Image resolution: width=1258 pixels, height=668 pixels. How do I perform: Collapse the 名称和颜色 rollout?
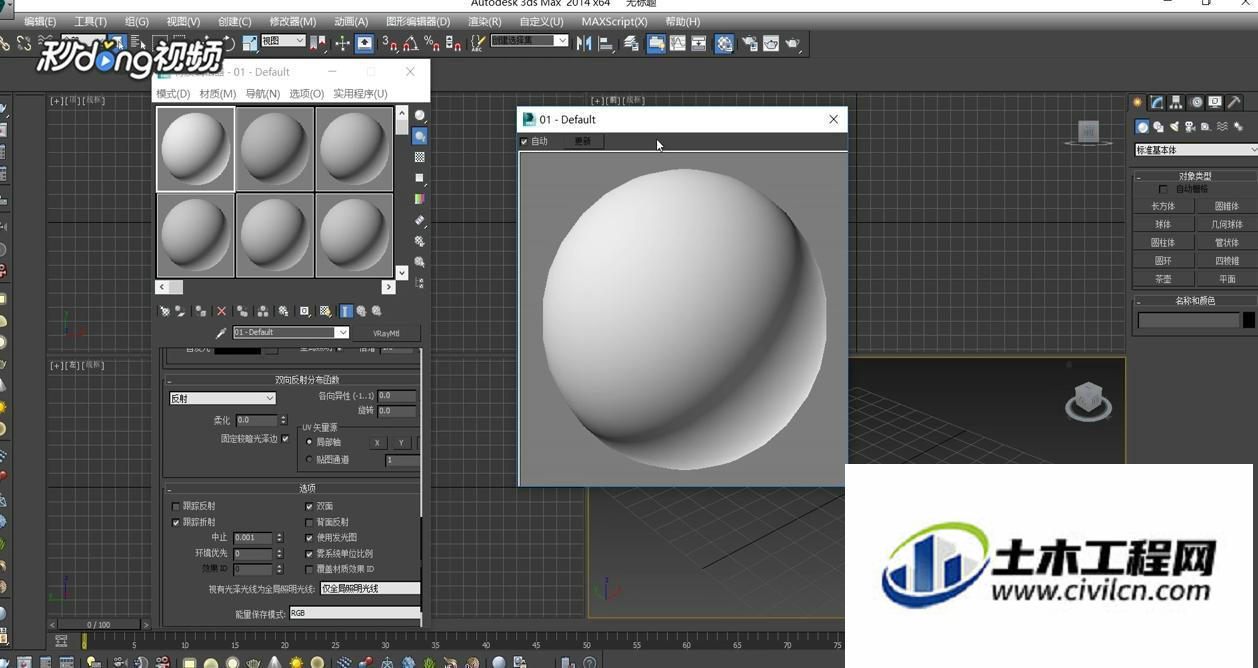point(1195,301)
